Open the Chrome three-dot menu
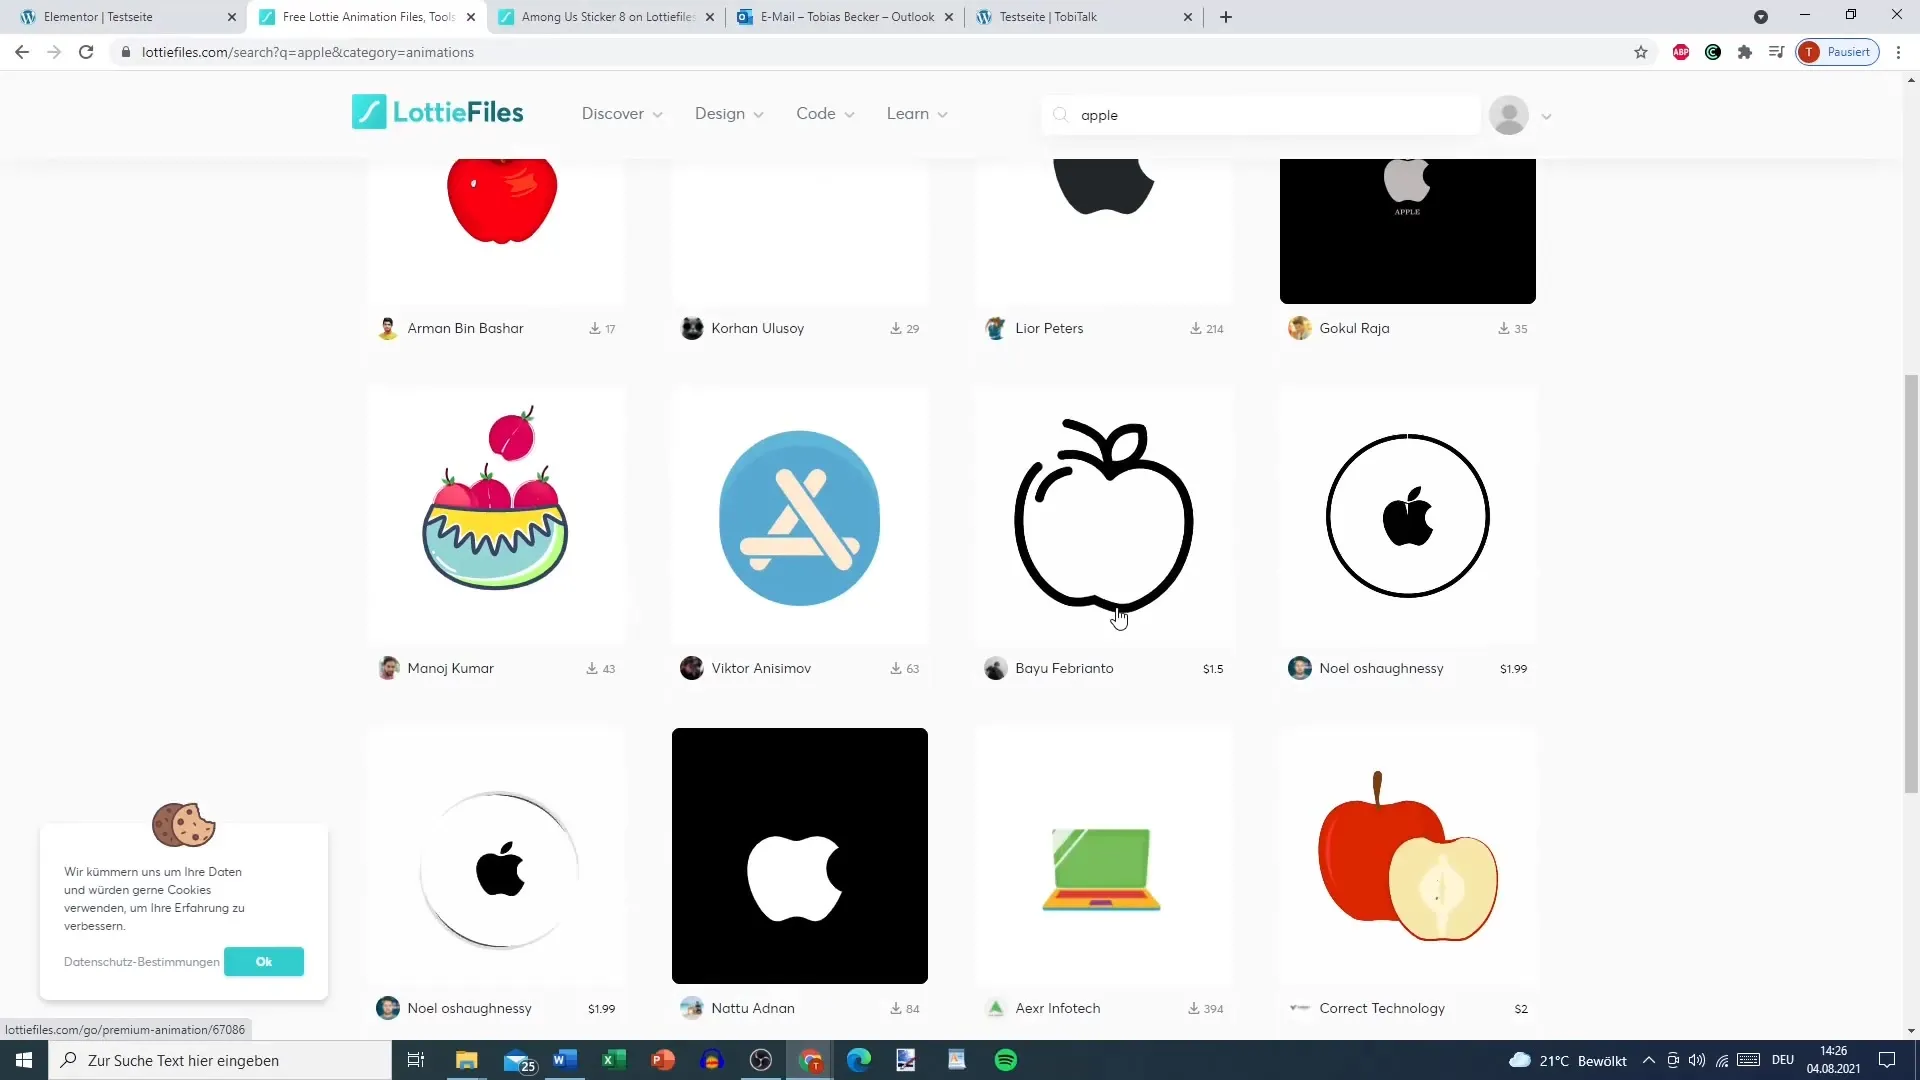Image resolution: width=1920 pixels, height=1080 pixels. tap(1899, 52)
